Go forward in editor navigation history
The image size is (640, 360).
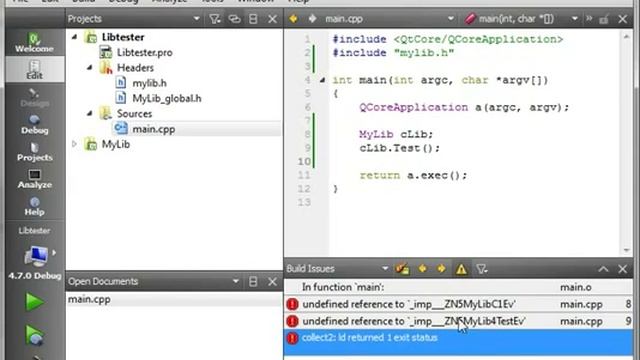312,19
